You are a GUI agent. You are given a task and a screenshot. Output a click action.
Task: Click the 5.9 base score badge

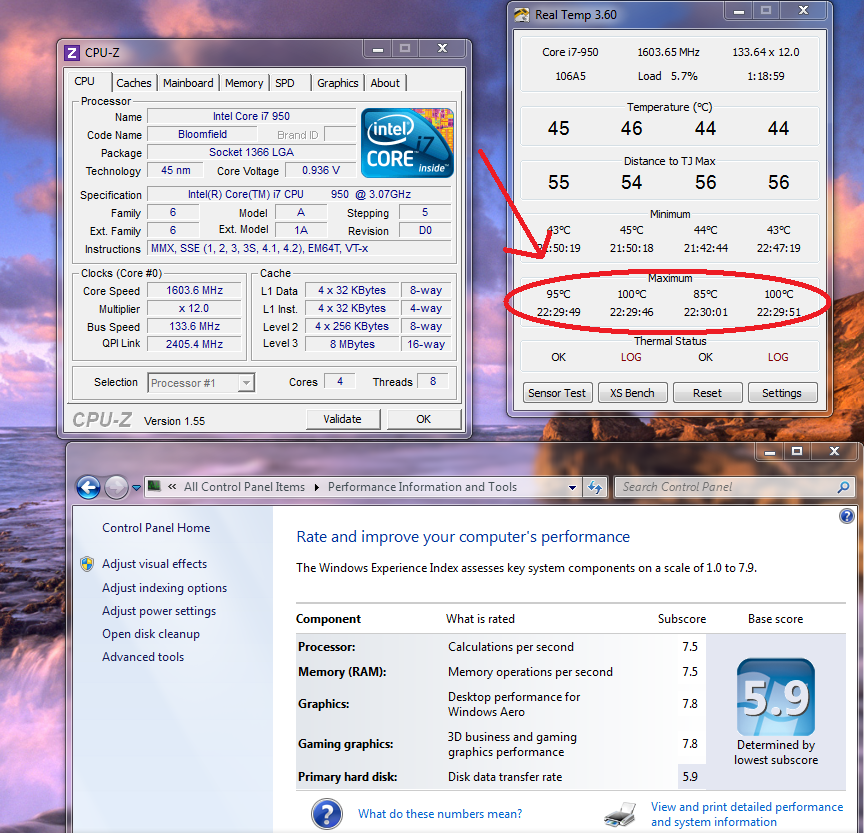click(776, 697)
